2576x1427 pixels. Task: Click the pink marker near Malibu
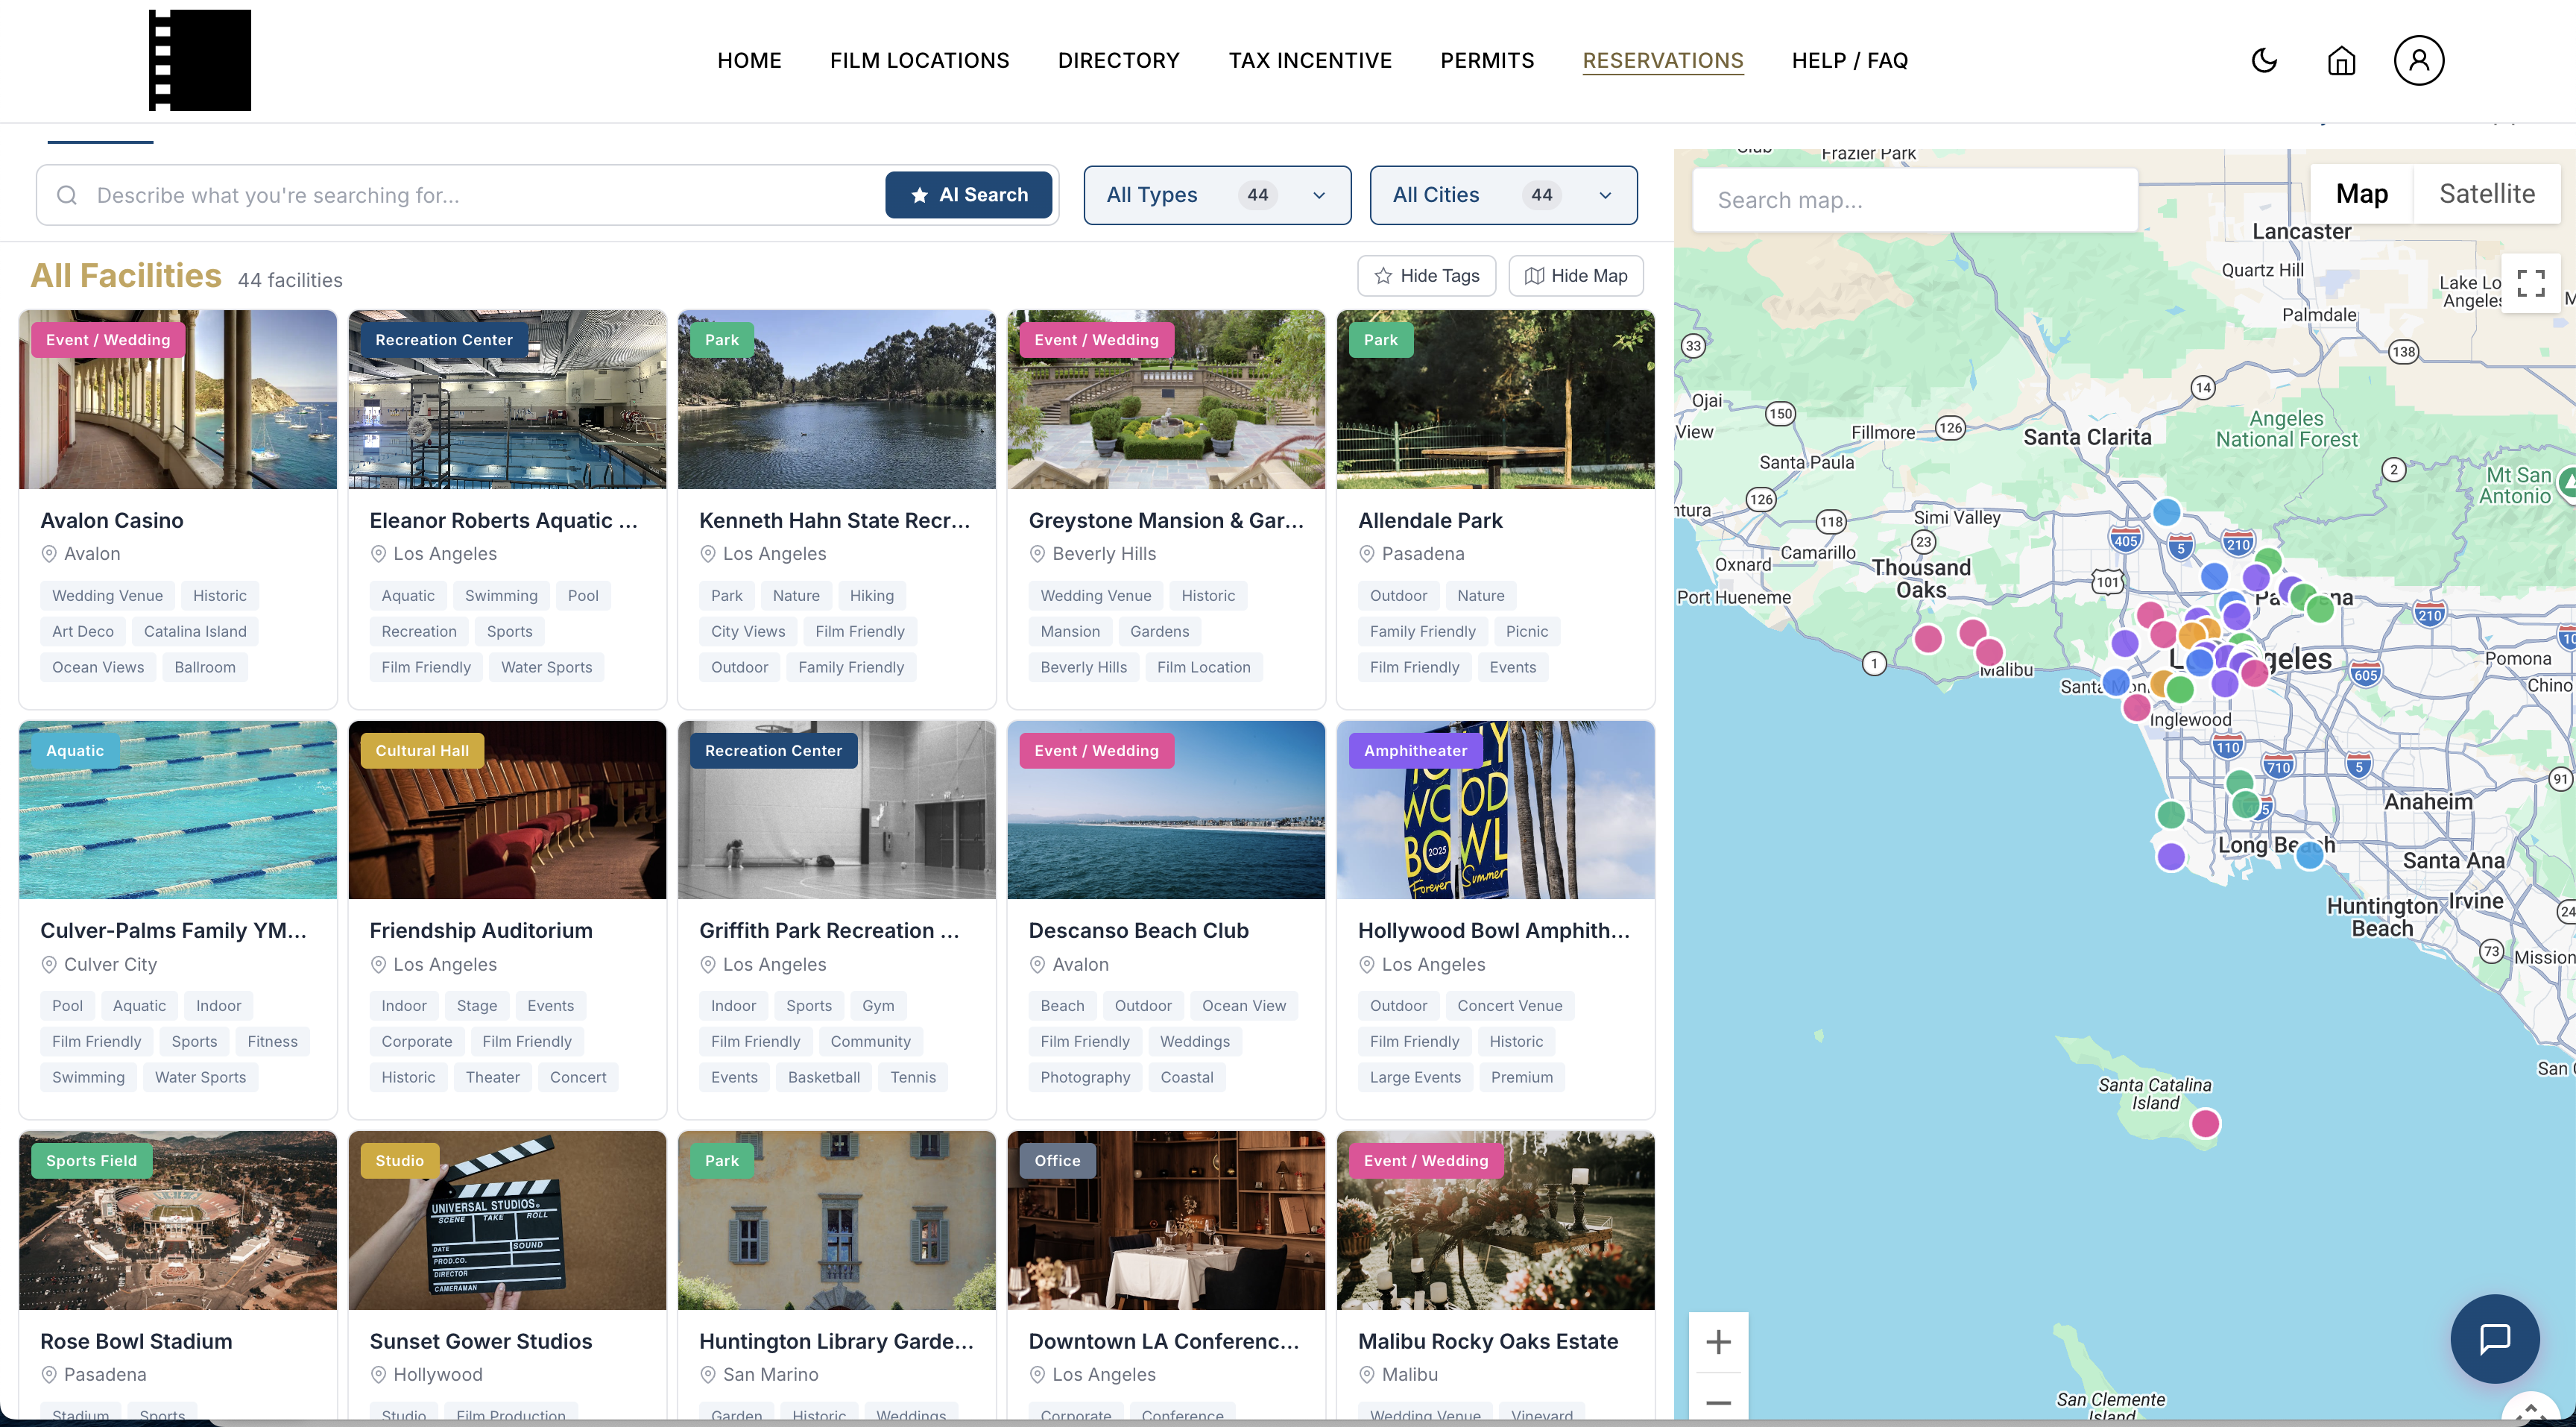point(1989,652)
